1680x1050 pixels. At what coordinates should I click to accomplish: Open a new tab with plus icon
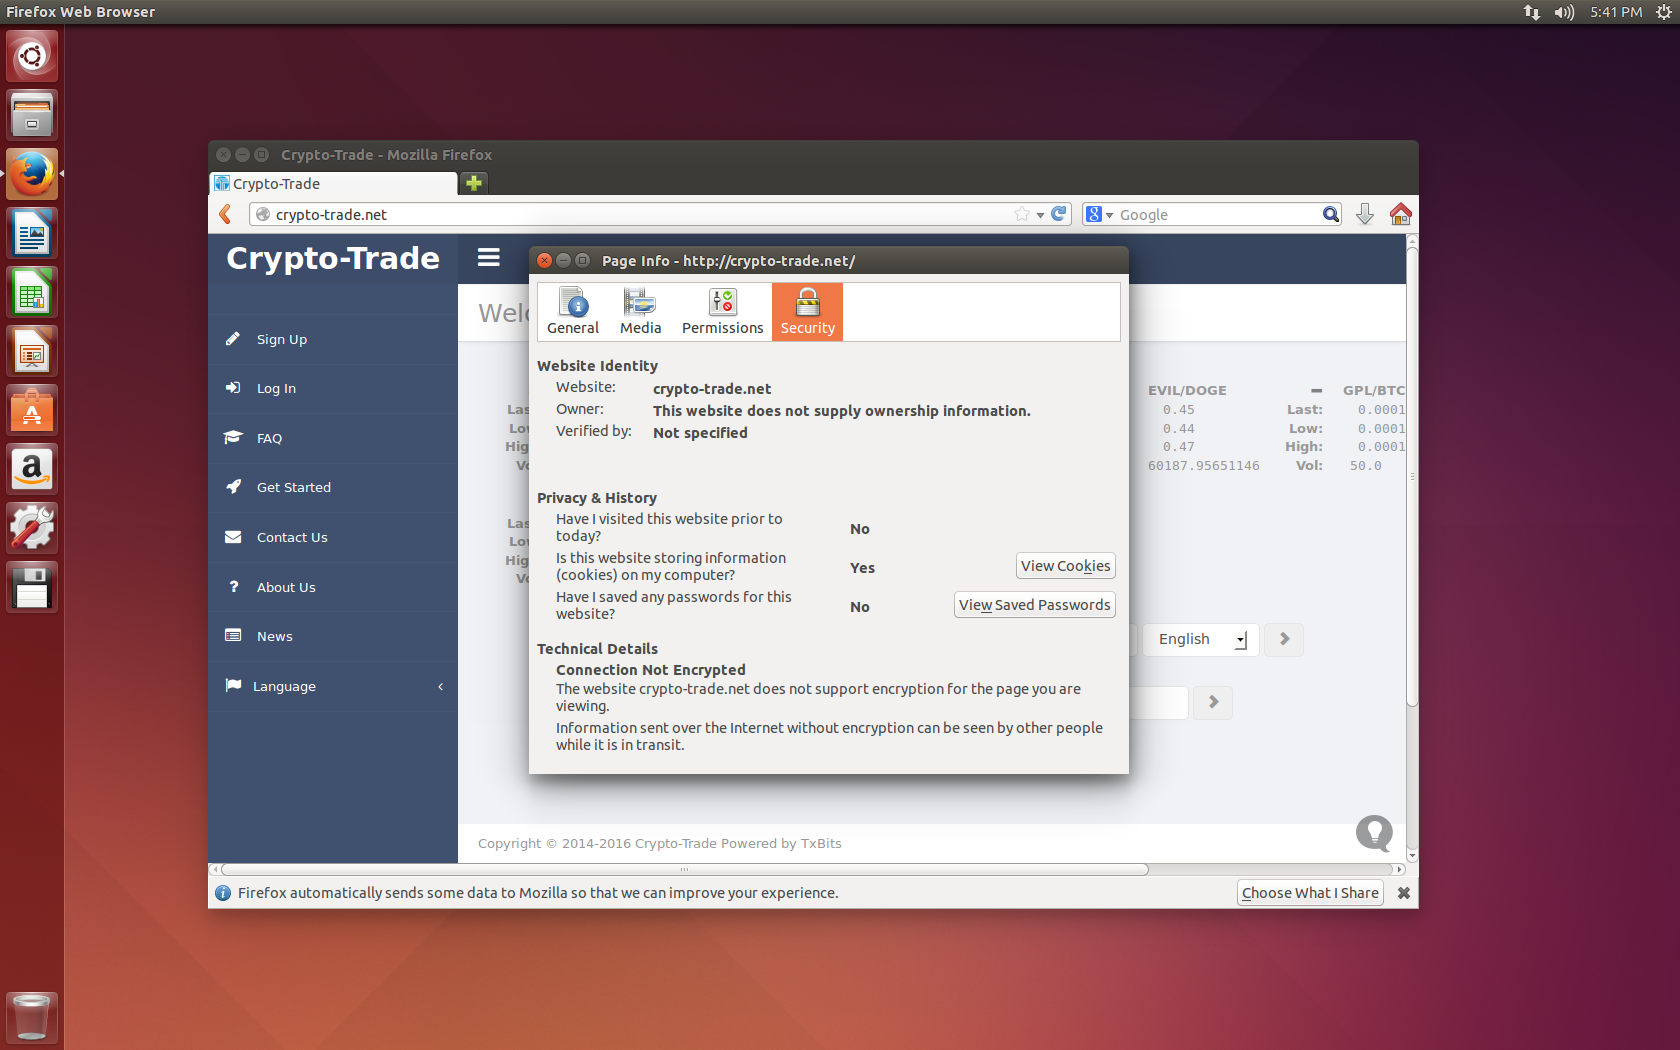pos(474,183)
